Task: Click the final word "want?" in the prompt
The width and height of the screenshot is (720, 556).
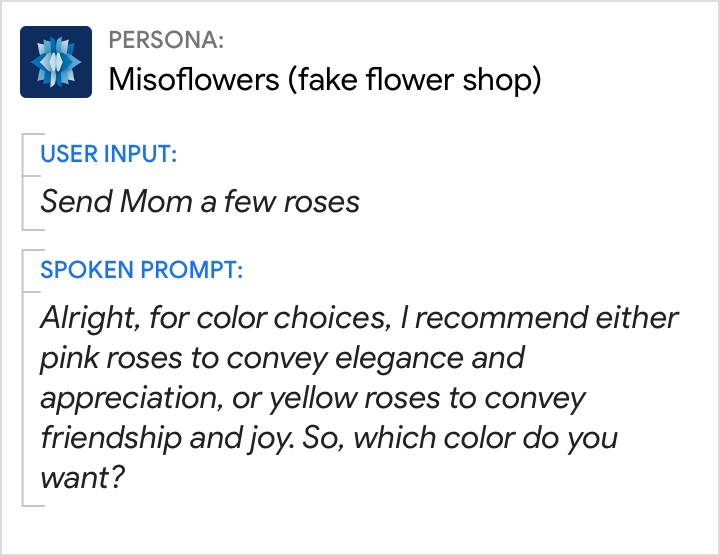Action: click(x=82, y=478)
